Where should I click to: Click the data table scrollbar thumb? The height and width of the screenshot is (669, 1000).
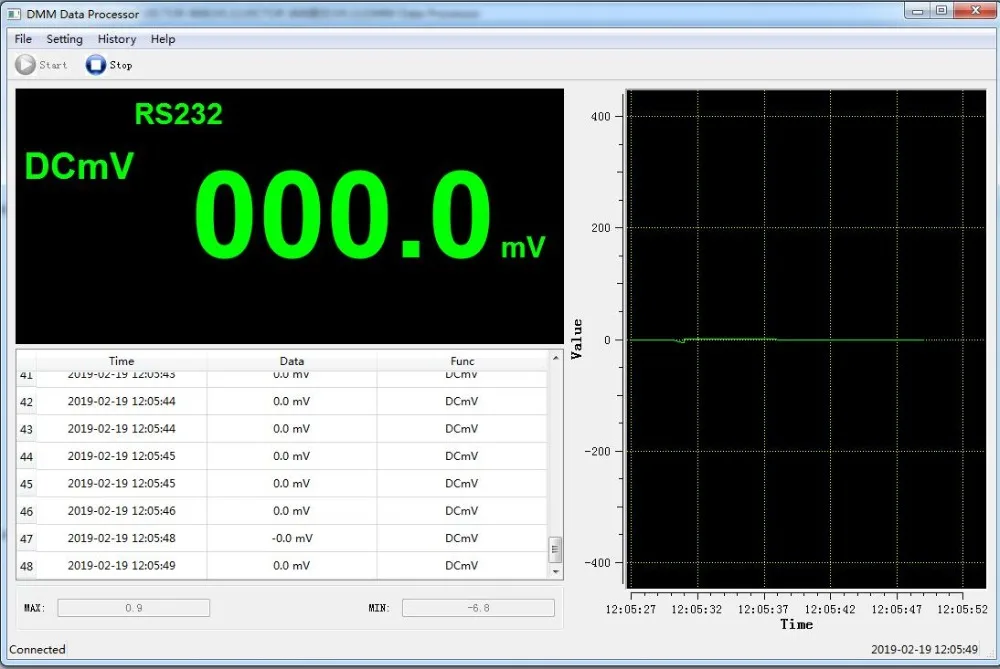(556, 549)
